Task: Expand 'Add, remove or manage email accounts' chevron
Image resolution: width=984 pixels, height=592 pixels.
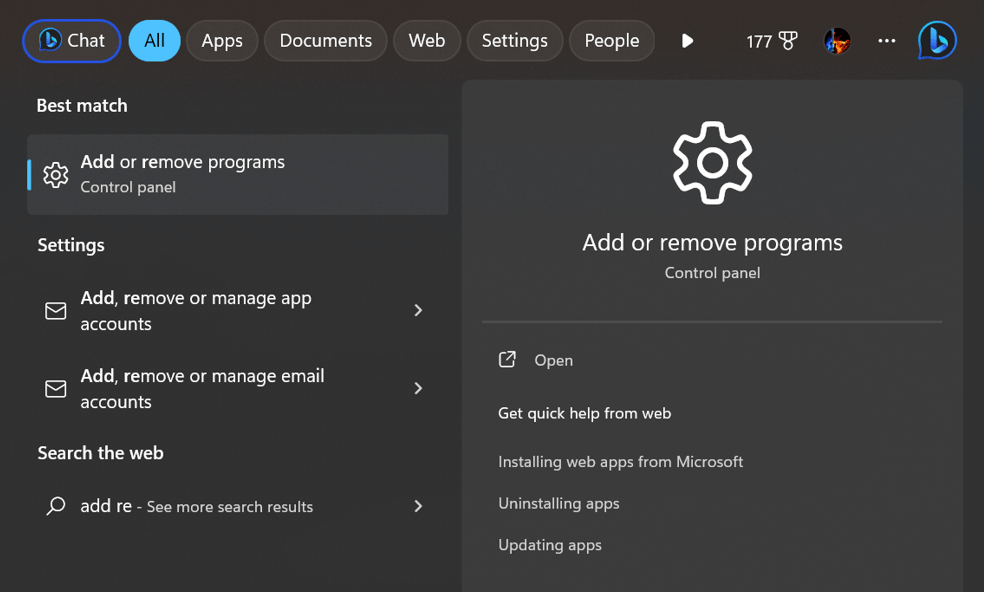Action: click(x=418, y=388)
